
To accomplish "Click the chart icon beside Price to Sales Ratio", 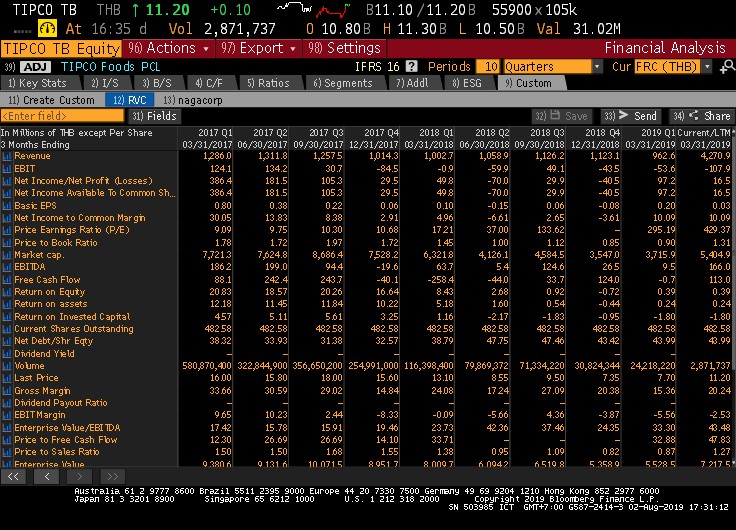I will 7,452.
